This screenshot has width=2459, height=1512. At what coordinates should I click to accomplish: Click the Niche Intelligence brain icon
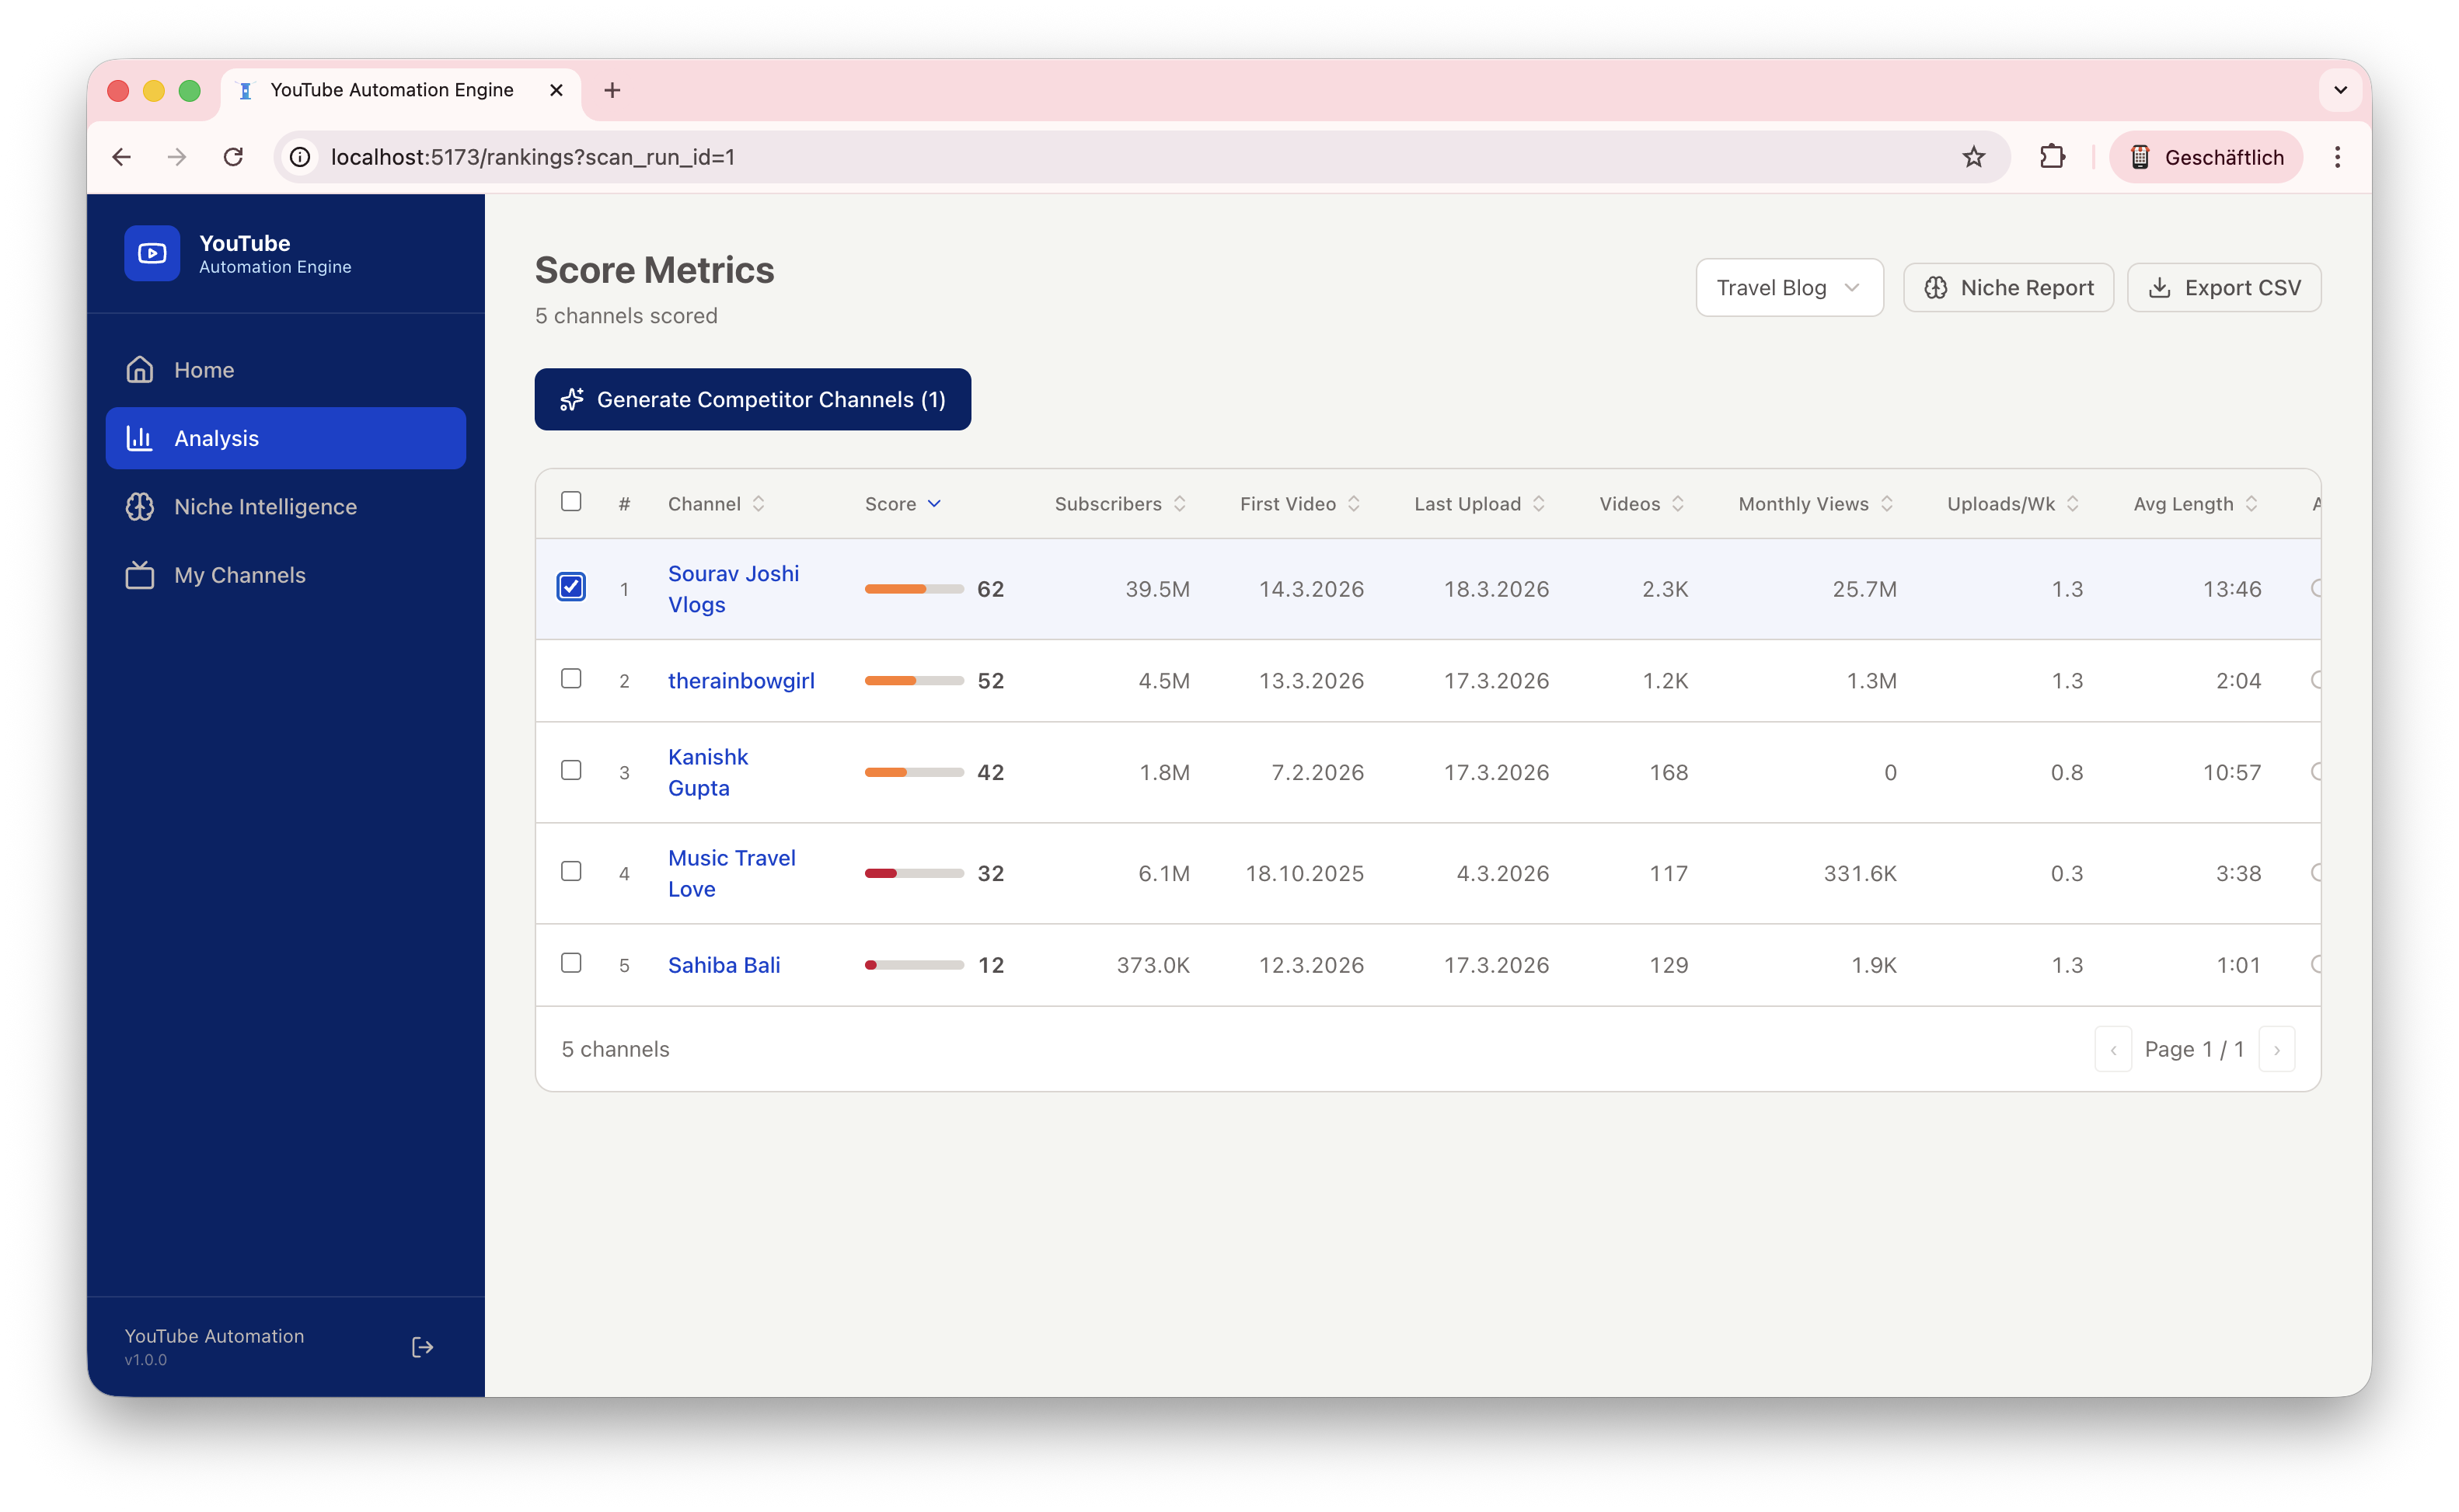point(140,507)
